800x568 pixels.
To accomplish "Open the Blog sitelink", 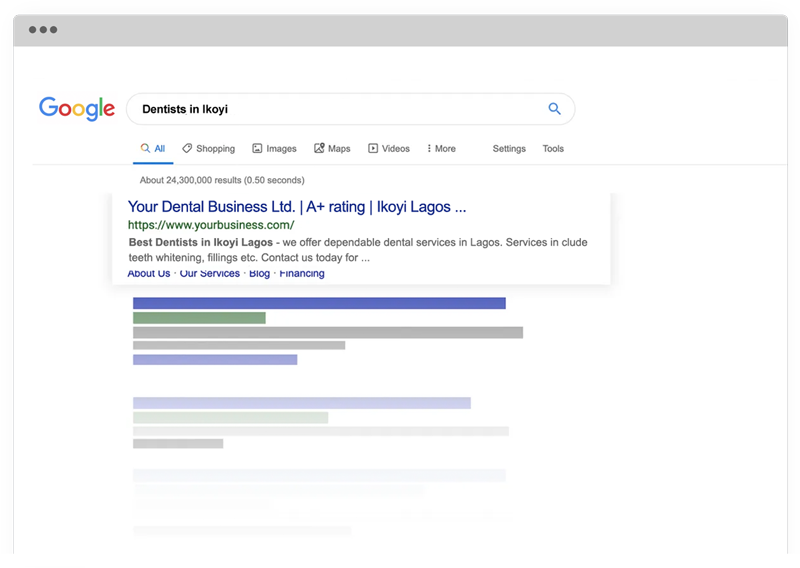I will 259,274.
